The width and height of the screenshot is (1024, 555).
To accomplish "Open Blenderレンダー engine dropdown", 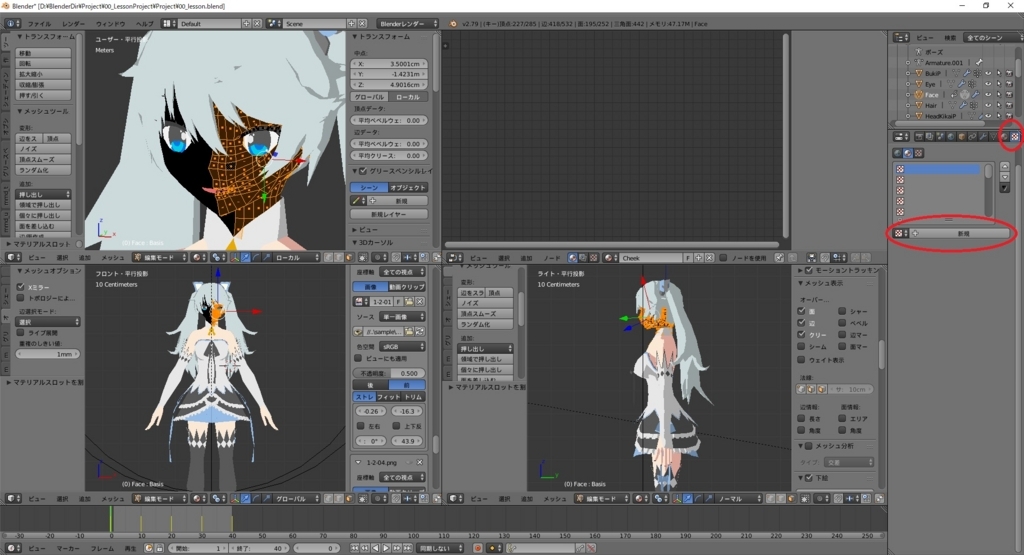I will 408,24.
